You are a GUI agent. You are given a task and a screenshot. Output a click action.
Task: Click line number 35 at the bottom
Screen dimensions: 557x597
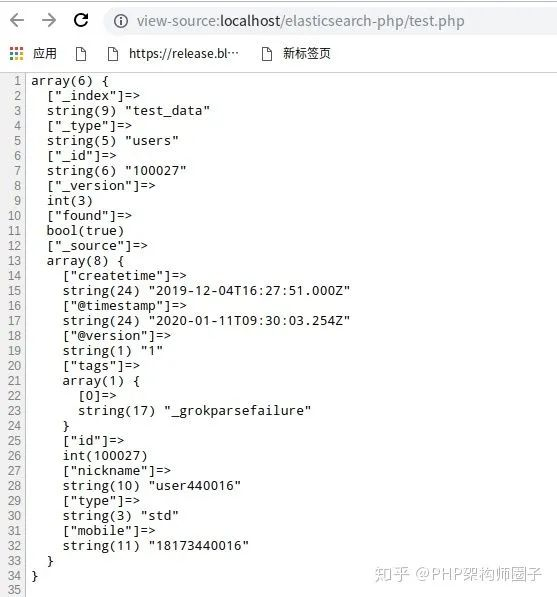14,591
